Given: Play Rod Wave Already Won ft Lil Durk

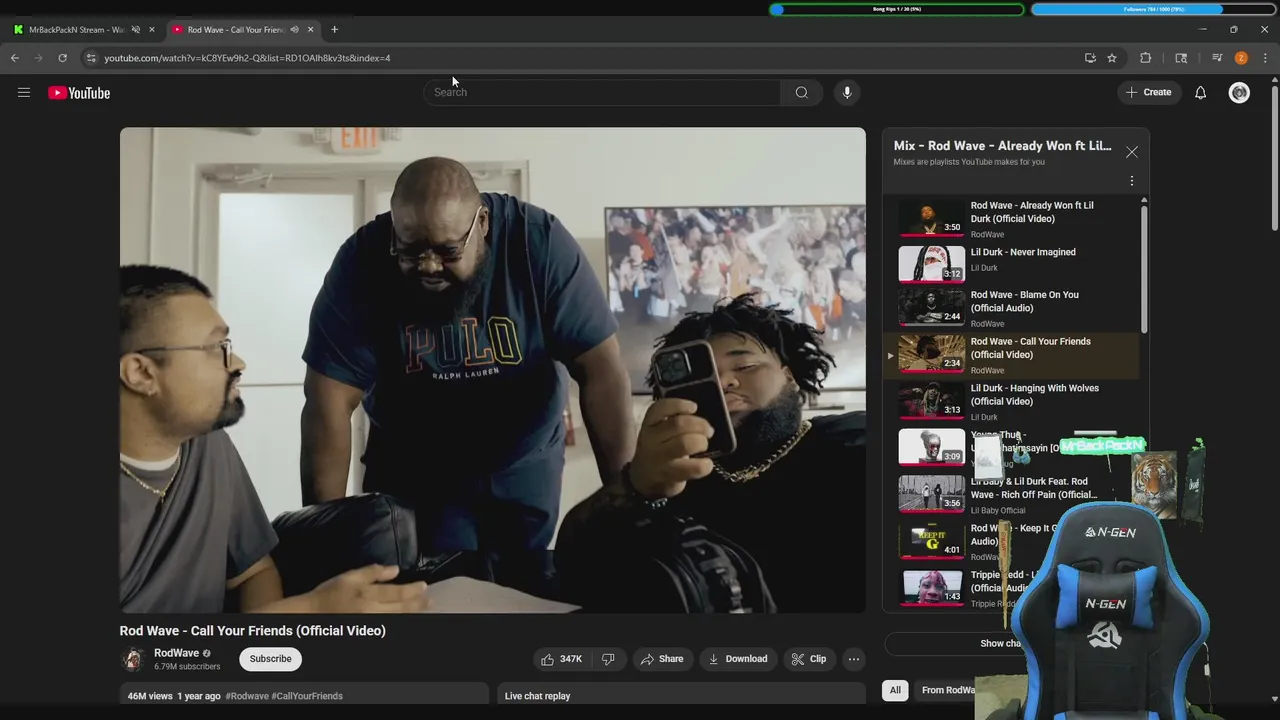Looking at the screenshot, I should 1011,218.
